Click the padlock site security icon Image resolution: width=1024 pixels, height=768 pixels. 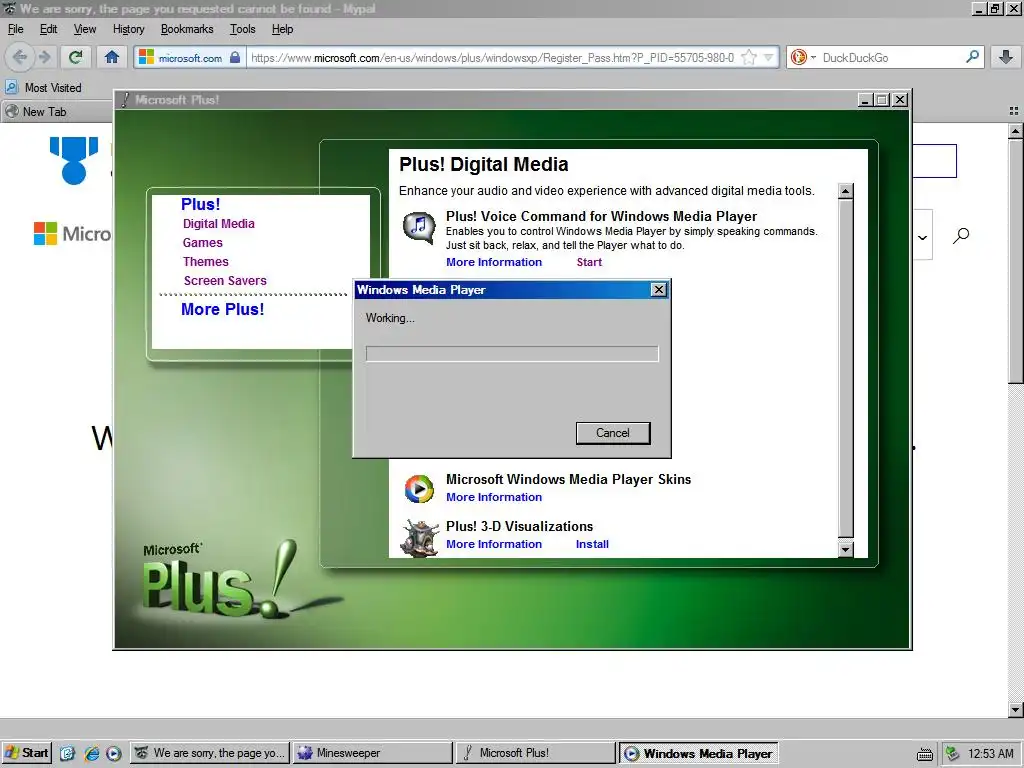235,57
